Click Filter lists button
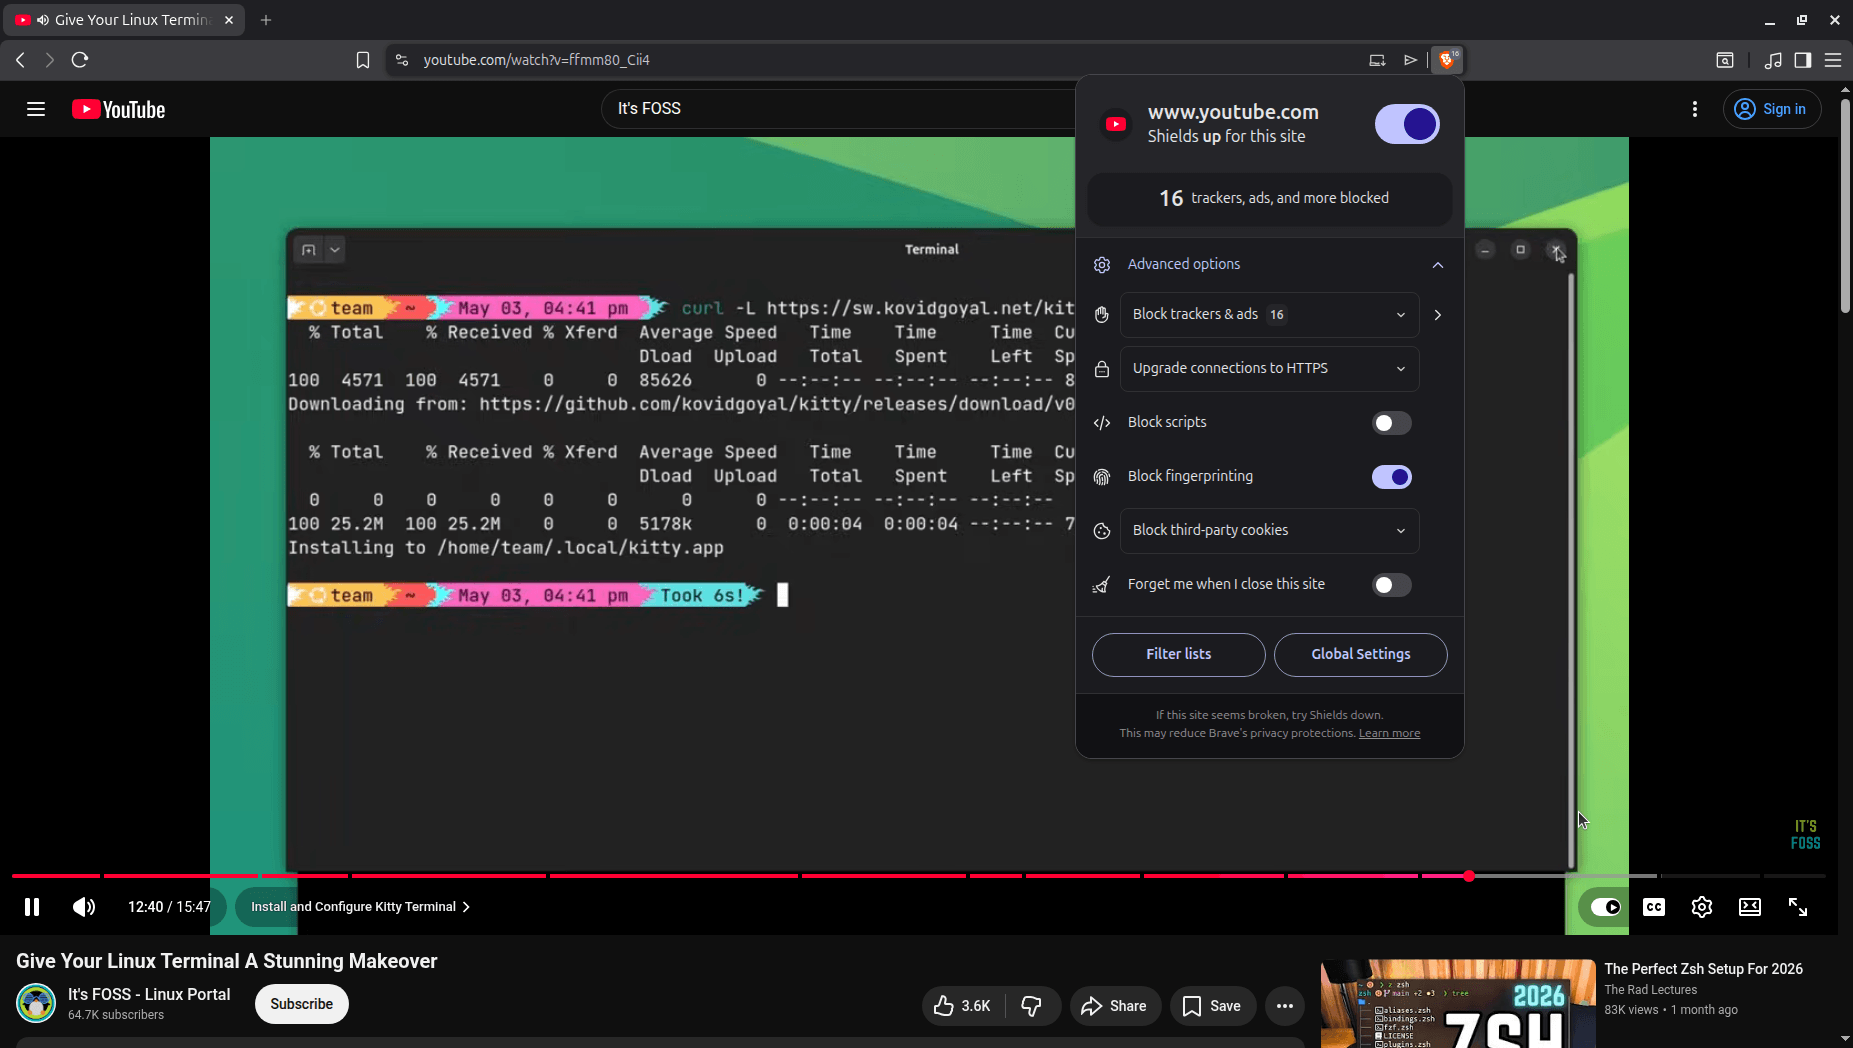The height and width of the screenshot is (1048, 1853). [x=1178, y=654]
